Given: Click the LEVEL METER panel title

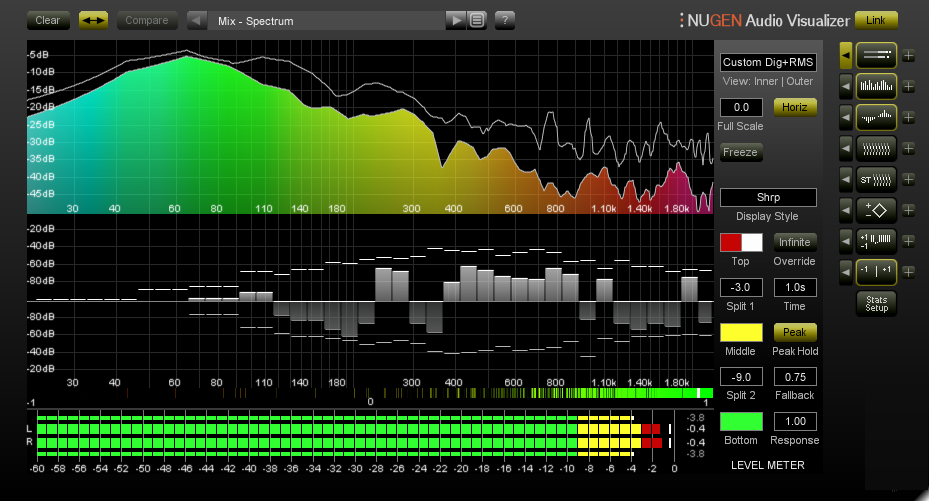Looking at the screenshot, I should click(768, 465).
